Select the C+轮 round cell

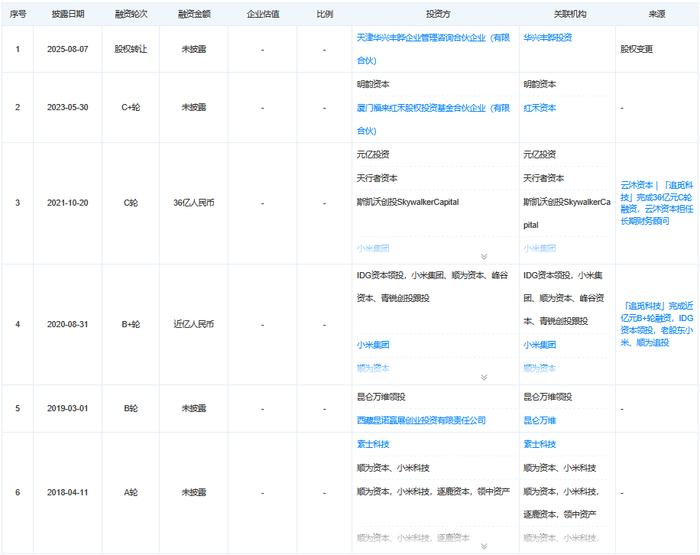[131, 107]
